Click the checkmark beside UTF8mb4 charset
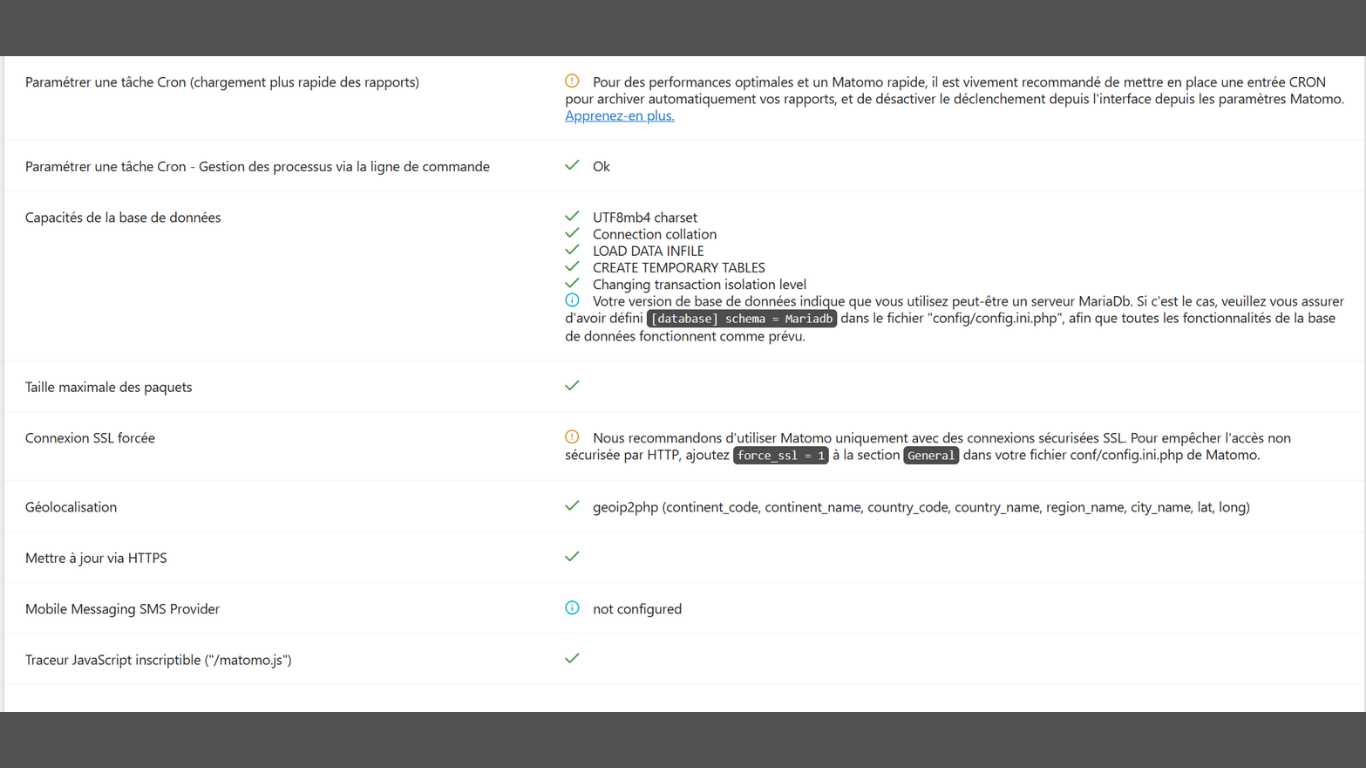The width and height of the screenshot is (1366, 768). (572, 216)
